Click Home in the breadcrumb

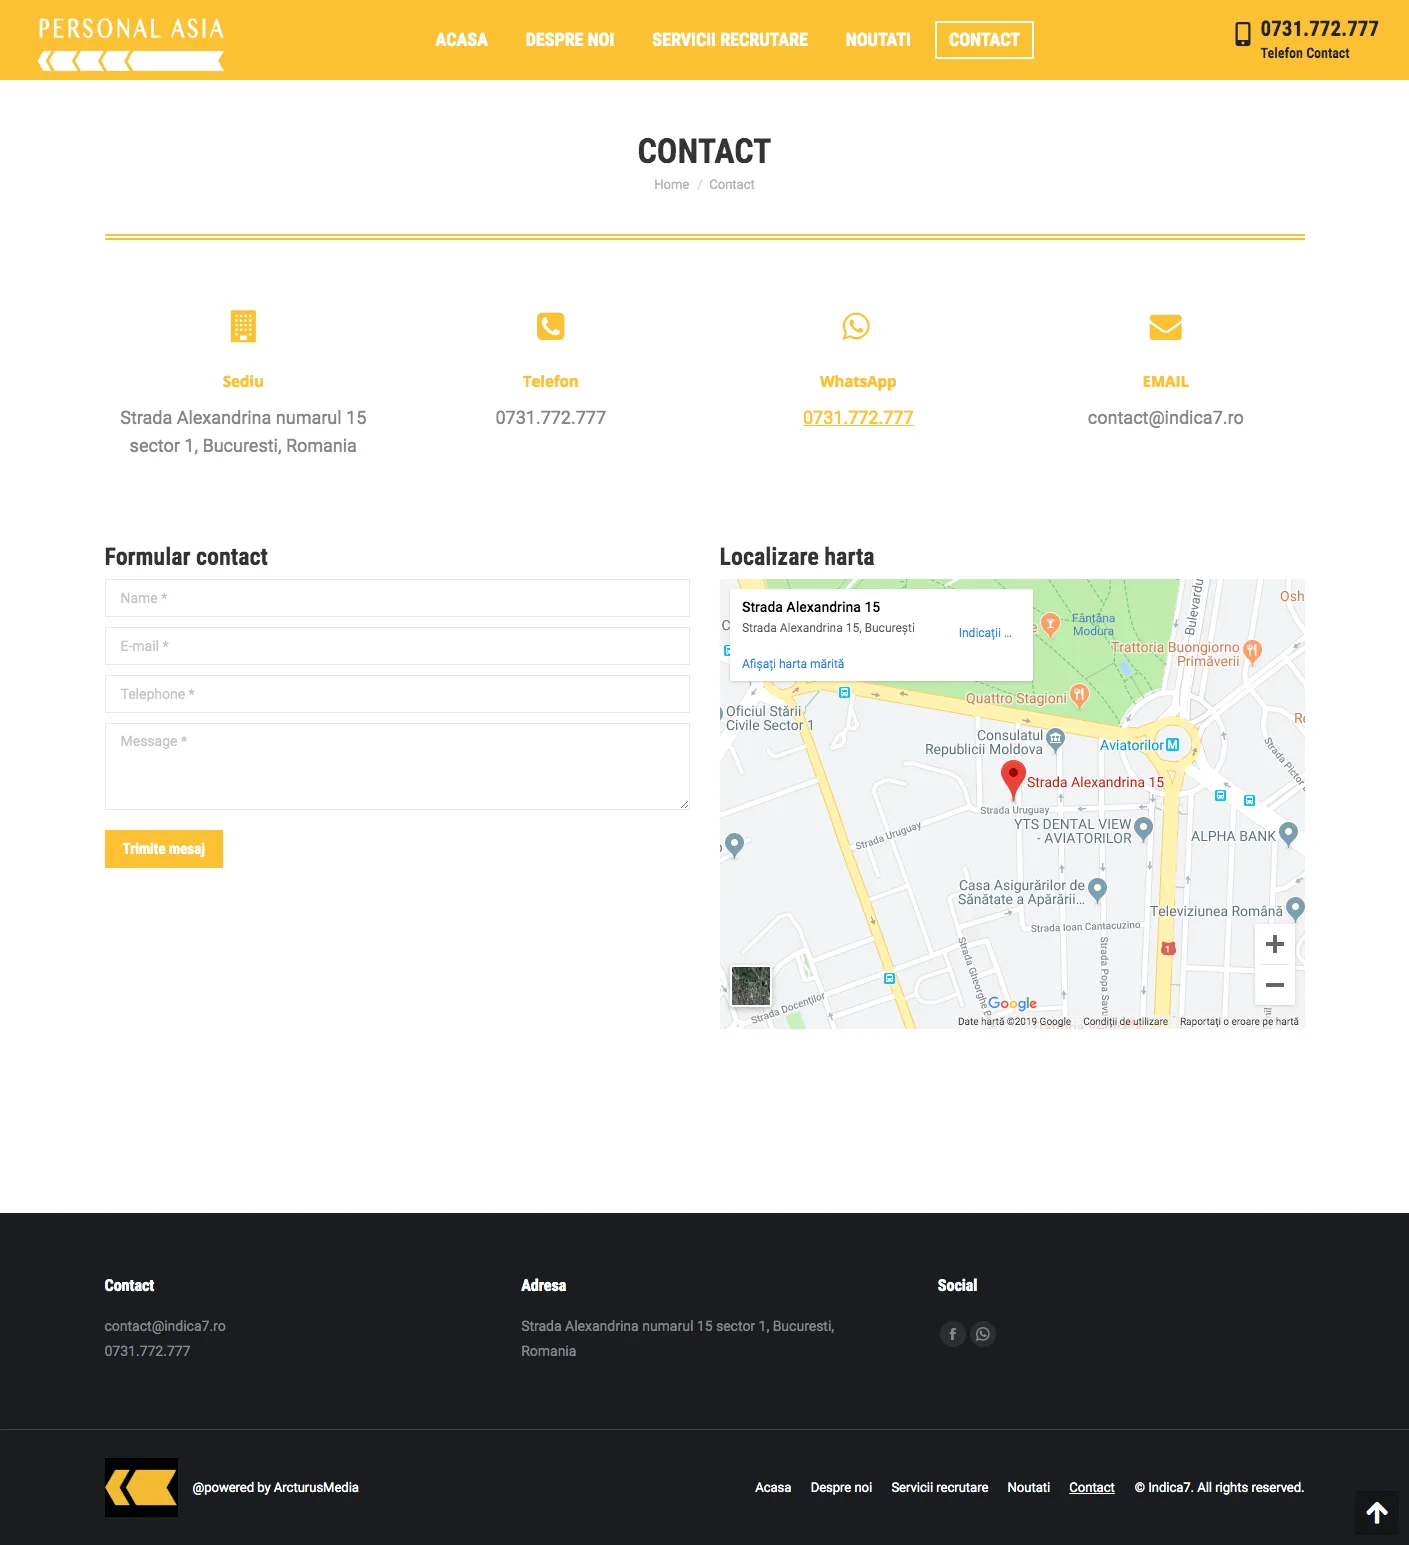pyautogui.click(x=671, y=185)
